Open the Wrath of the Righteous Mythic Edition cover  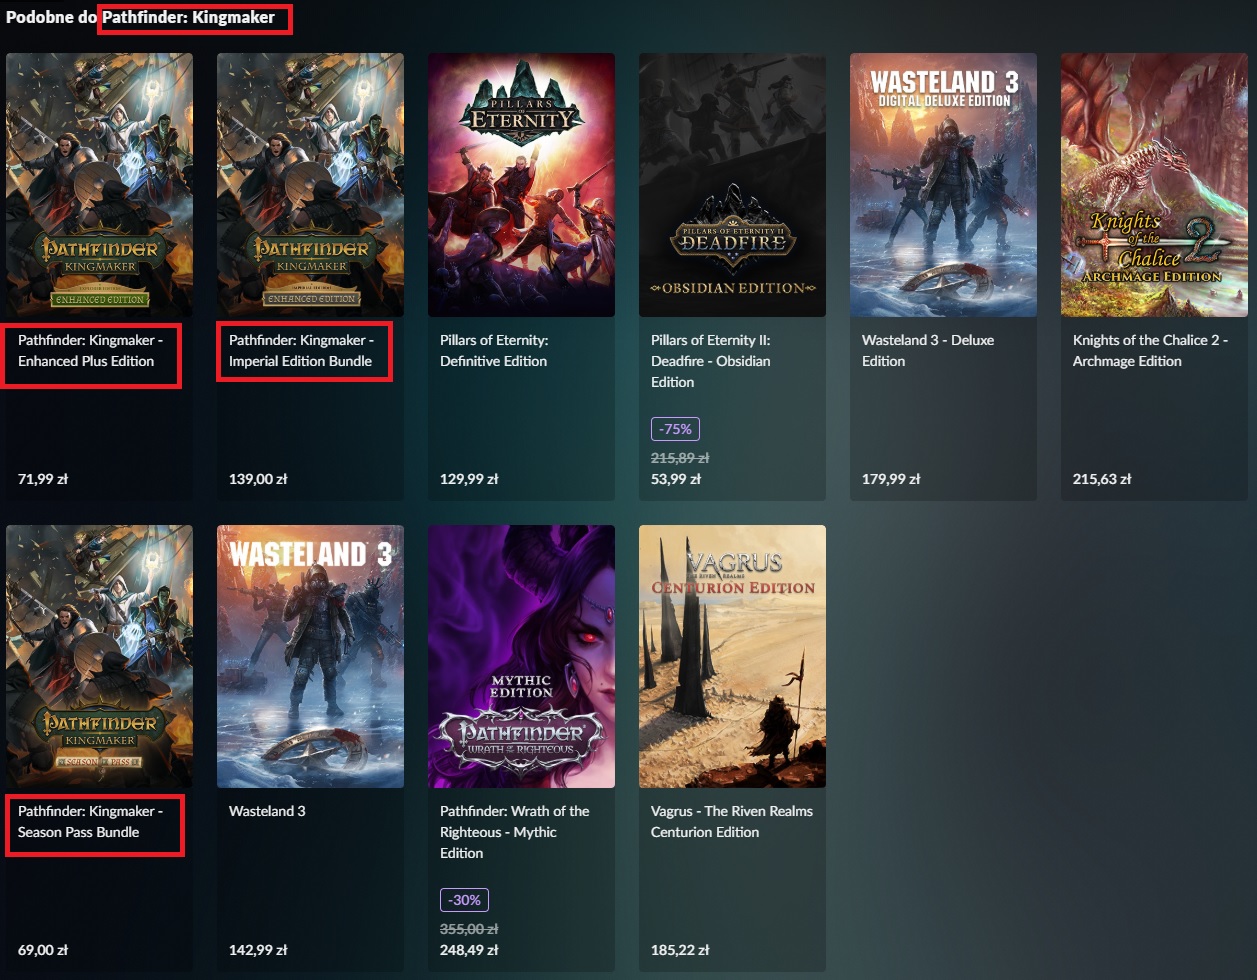(521, 656)
